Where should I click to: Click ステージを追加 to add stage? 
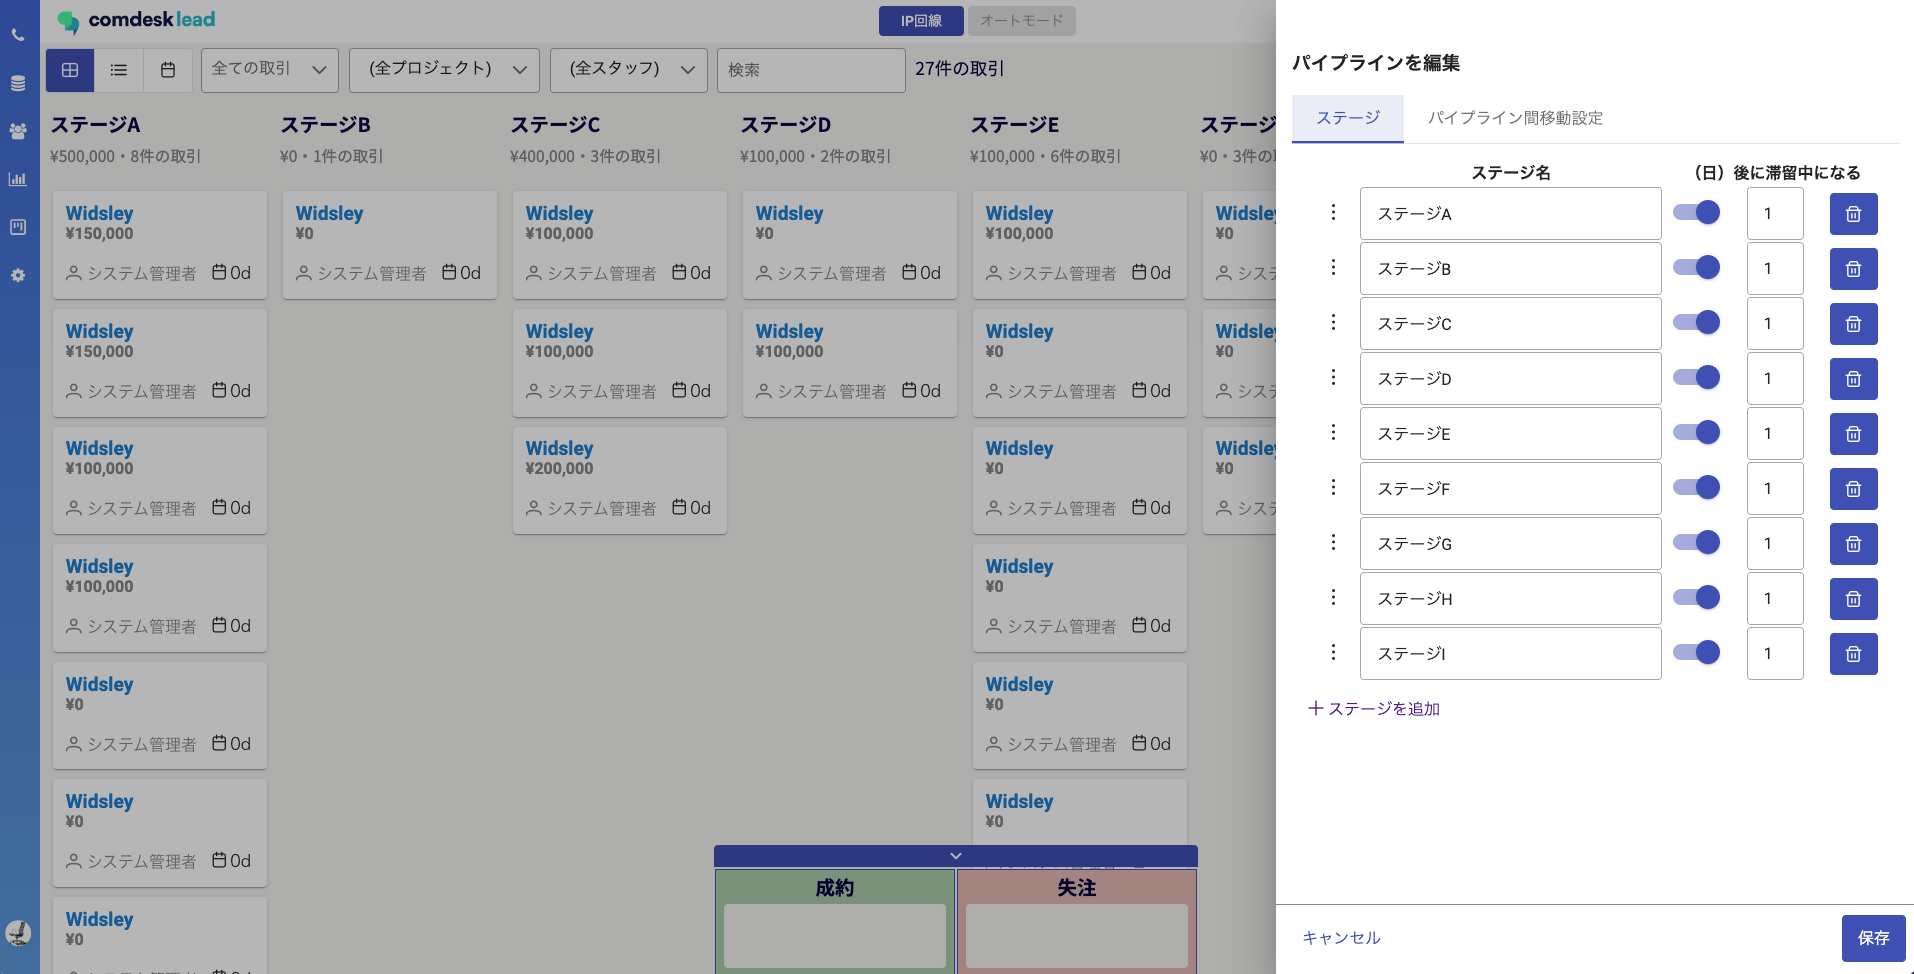click(x=1374, y=709)
